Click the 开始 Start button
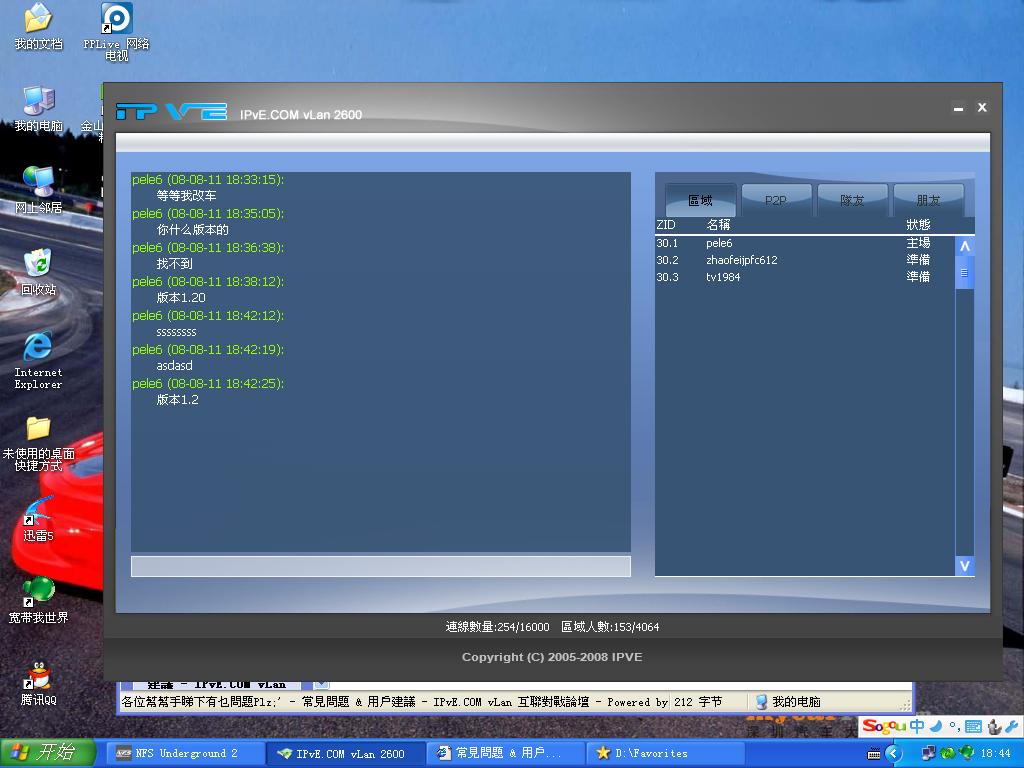 [48, 753]
